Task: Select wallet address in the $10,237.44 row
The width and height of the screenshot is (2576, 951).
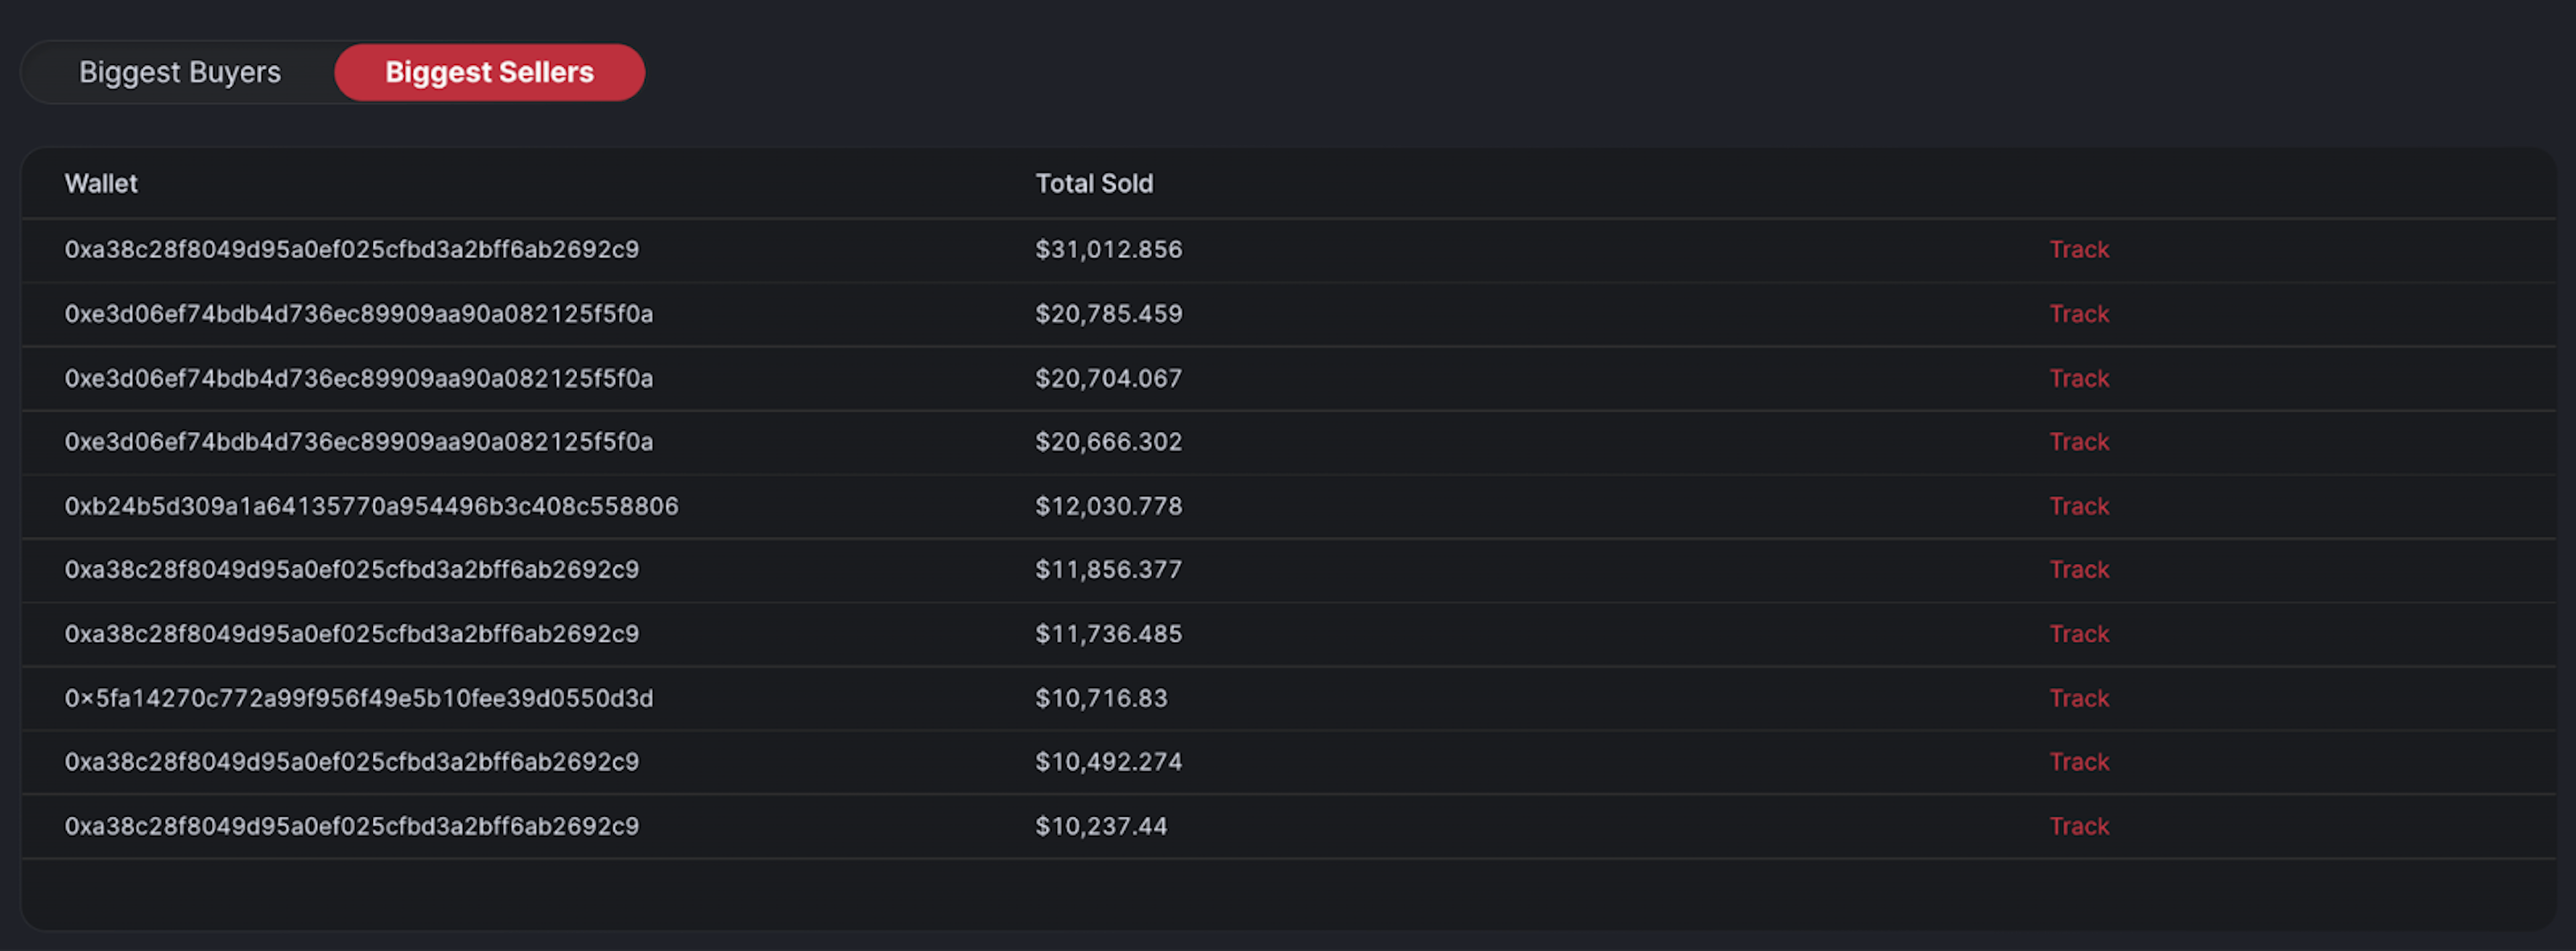Action: click(x=352, y=826)
